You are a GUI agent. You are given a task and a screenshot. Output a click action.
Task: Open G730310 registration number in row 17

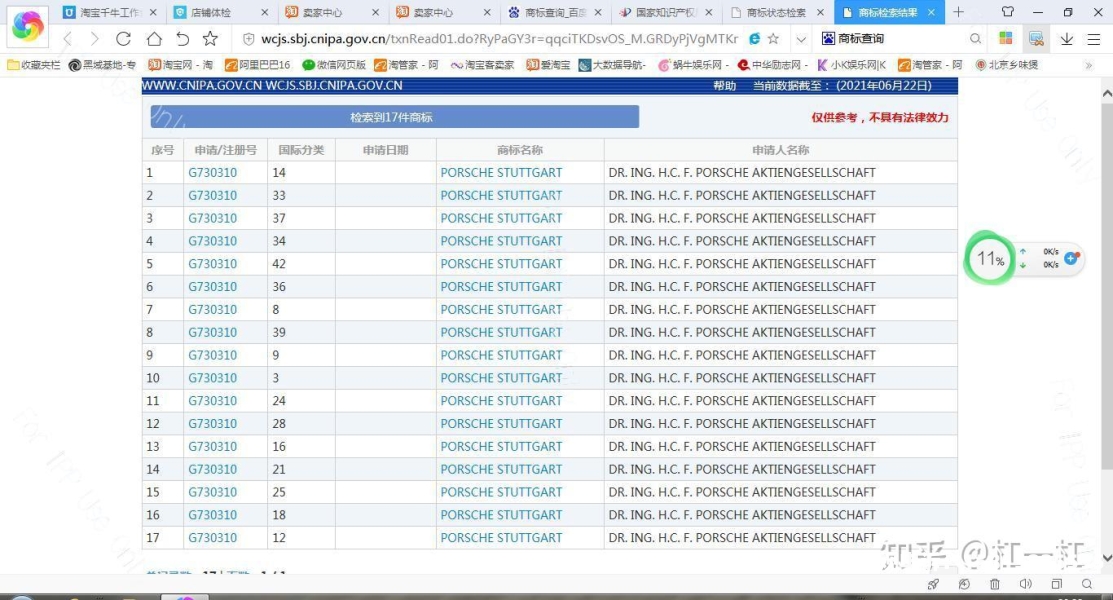click(212, 538)
